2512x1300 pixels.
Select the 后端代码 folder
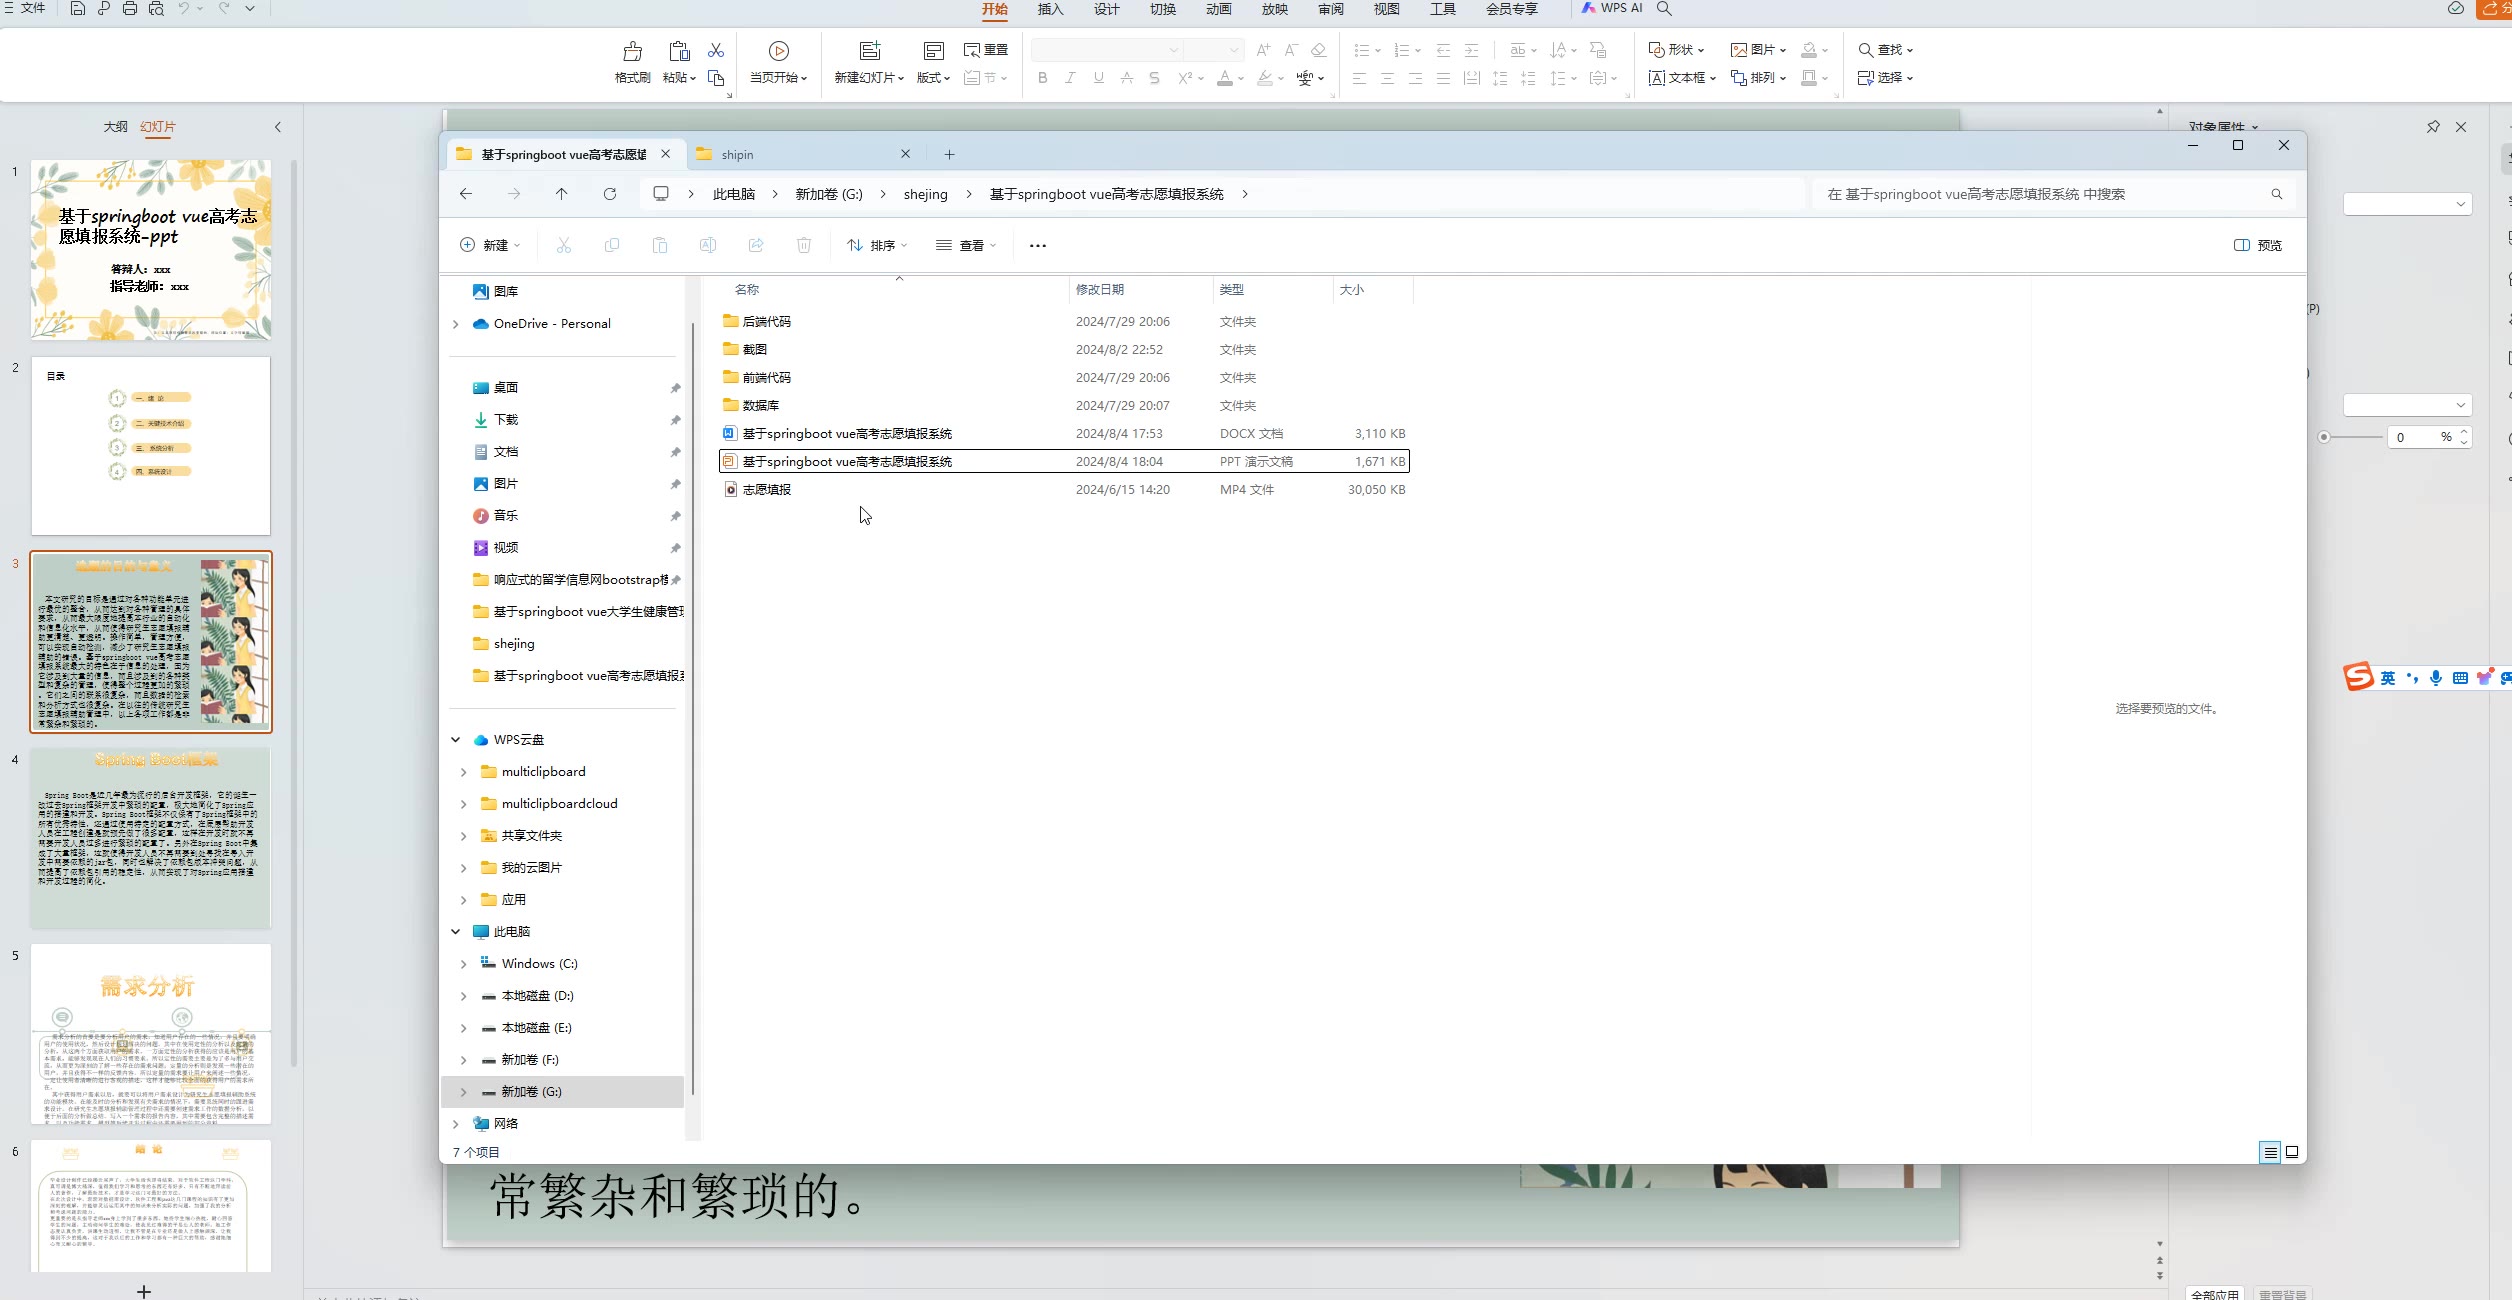point(766,321)
